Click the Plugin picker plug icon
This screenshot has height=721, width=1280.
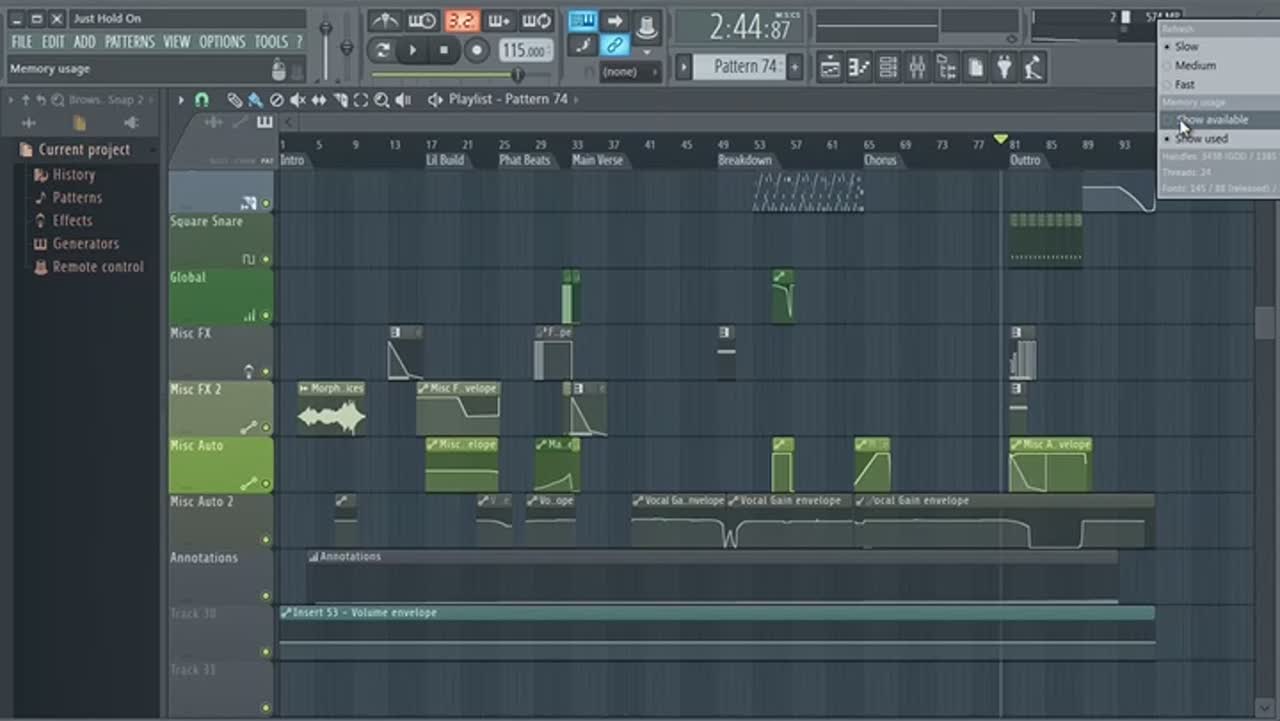pyautogui.click(x=1005, y=68)
